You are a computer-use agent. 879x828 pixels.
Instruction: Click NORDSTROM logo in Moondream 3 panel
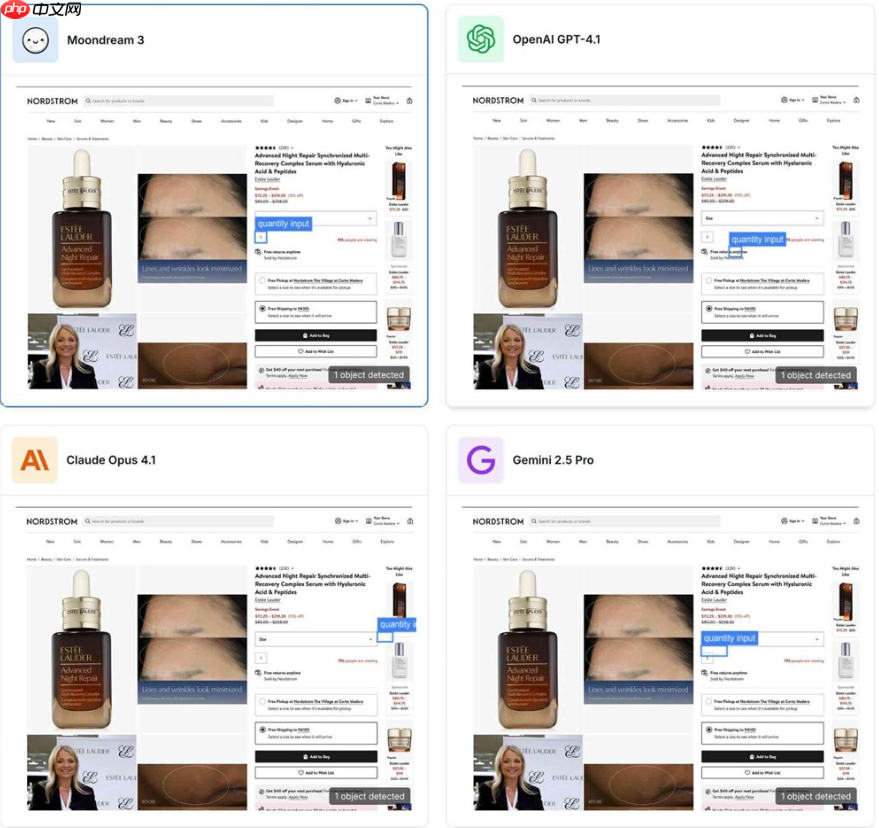point(52,101)
